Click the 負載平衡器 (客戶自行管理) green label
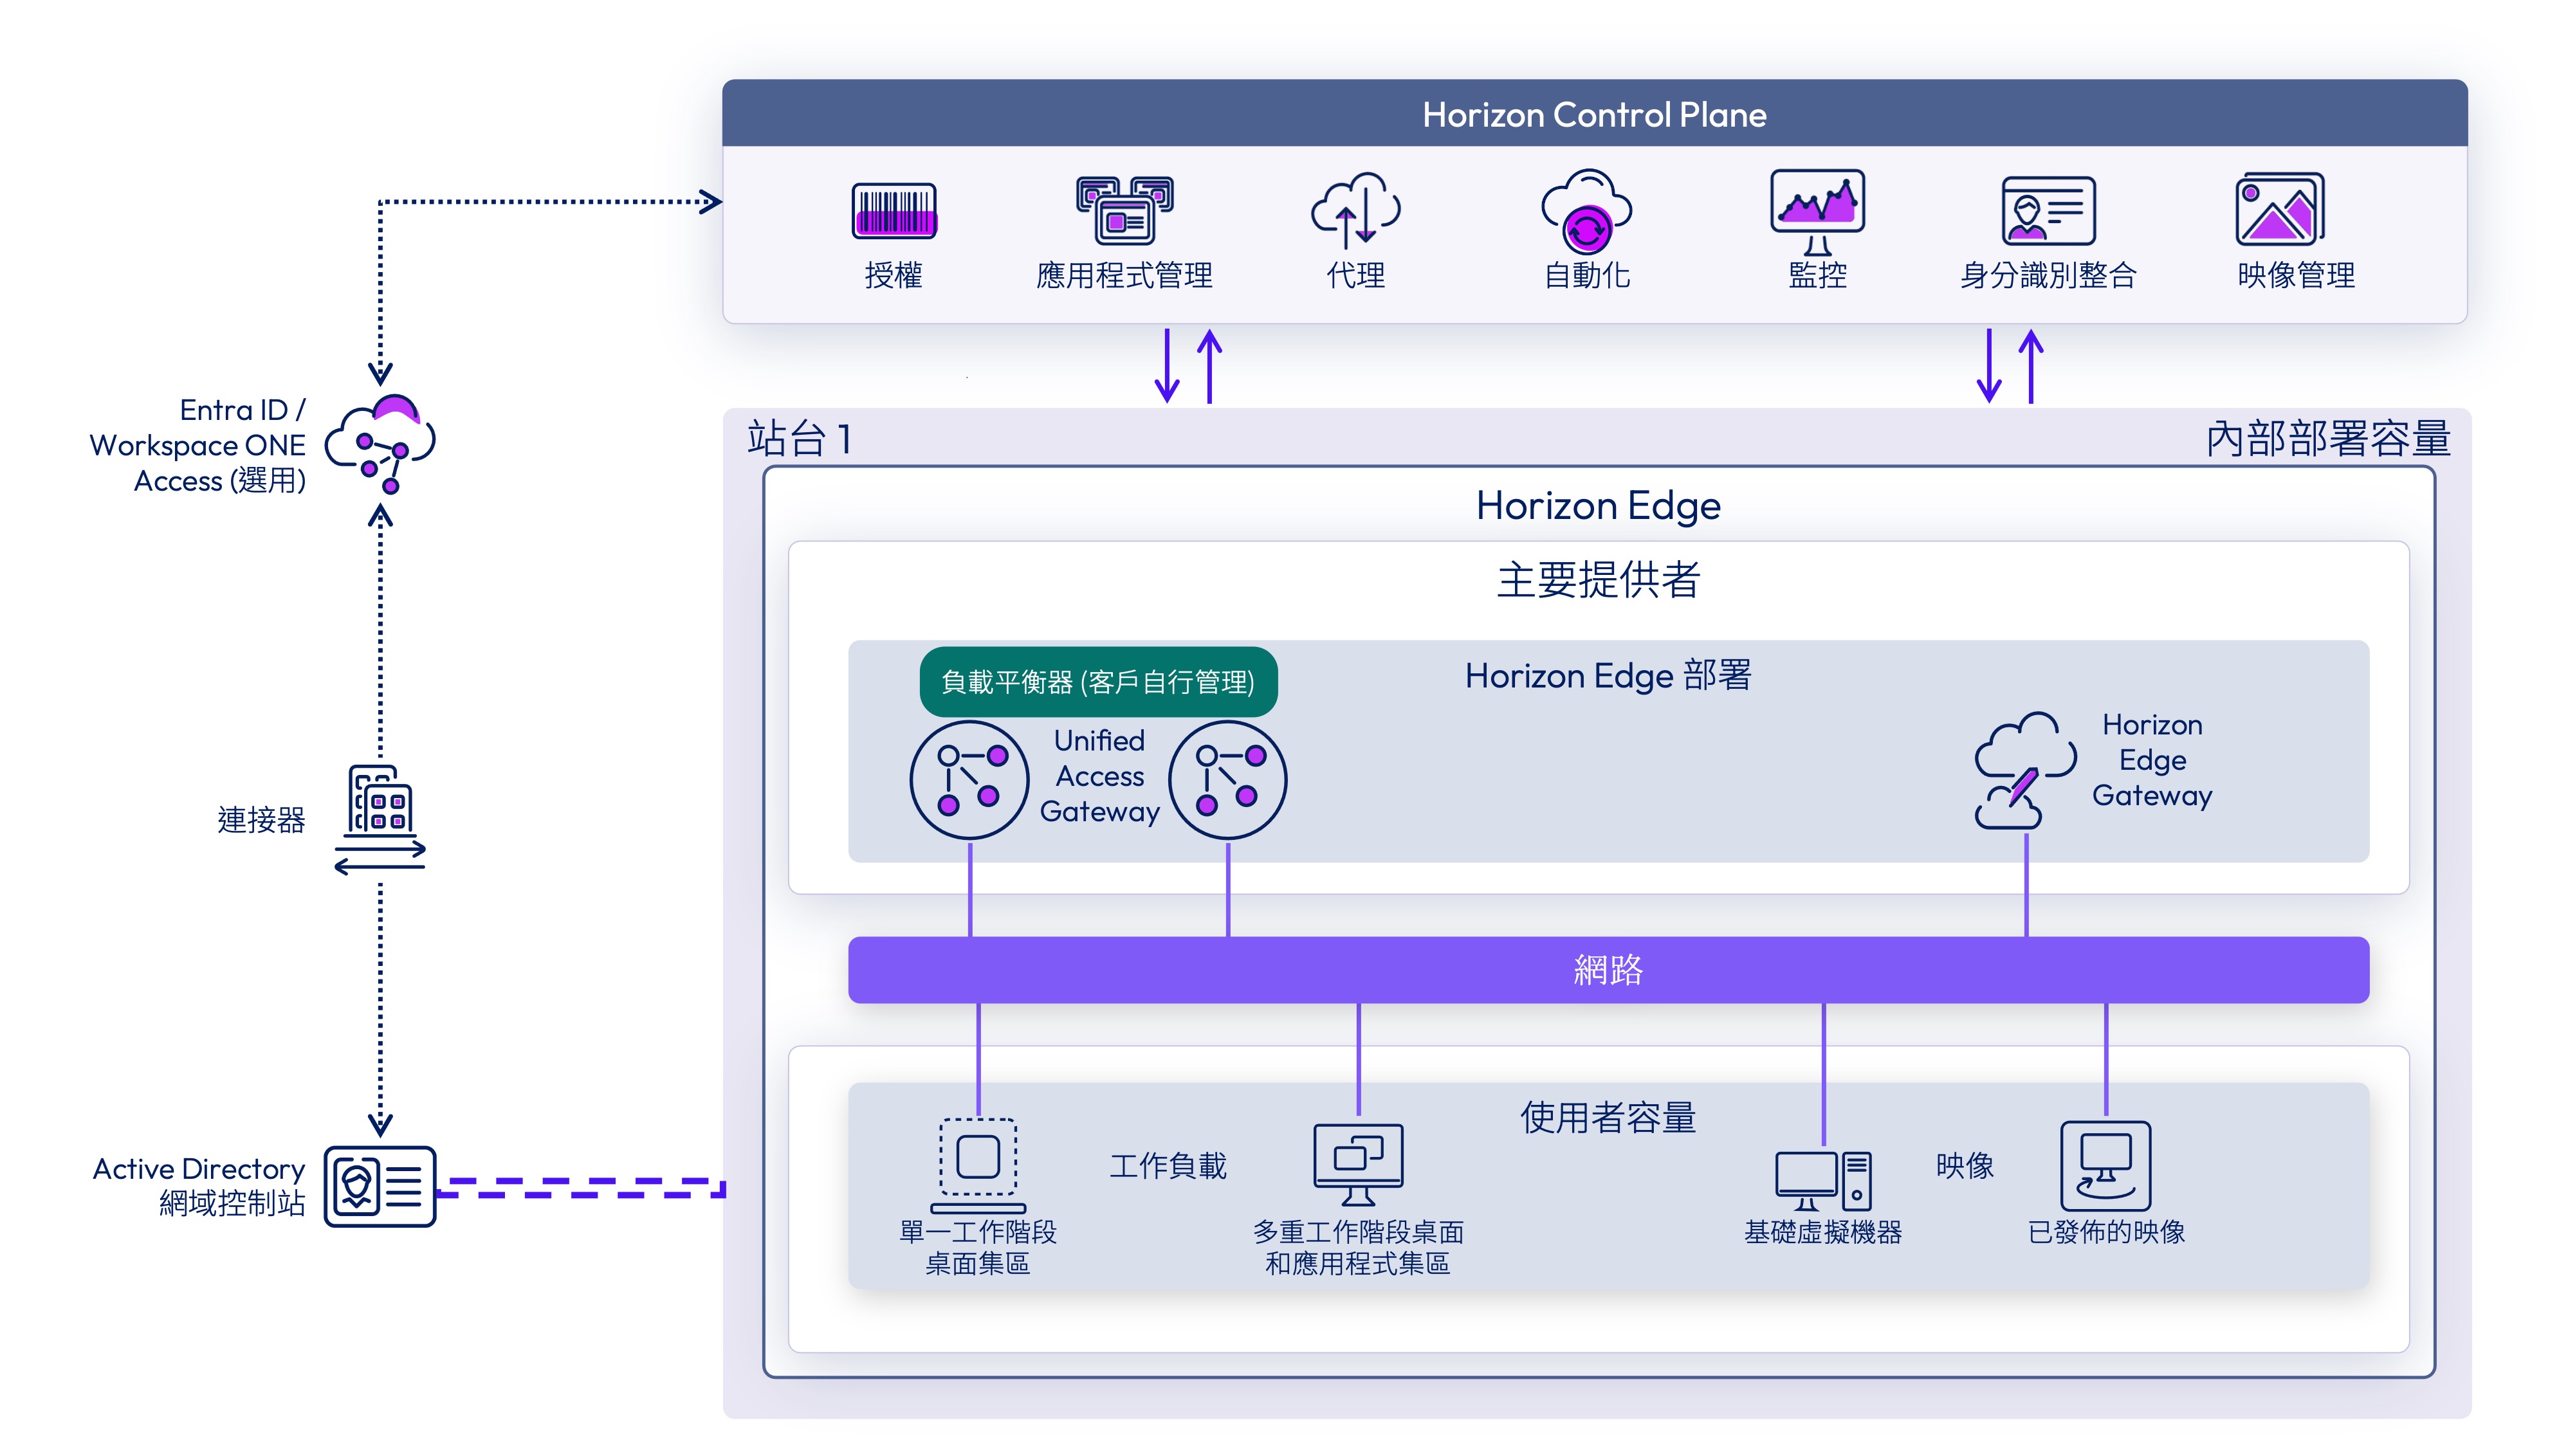Viewport: 2559px width, 1456px height. click(1098, 682)
